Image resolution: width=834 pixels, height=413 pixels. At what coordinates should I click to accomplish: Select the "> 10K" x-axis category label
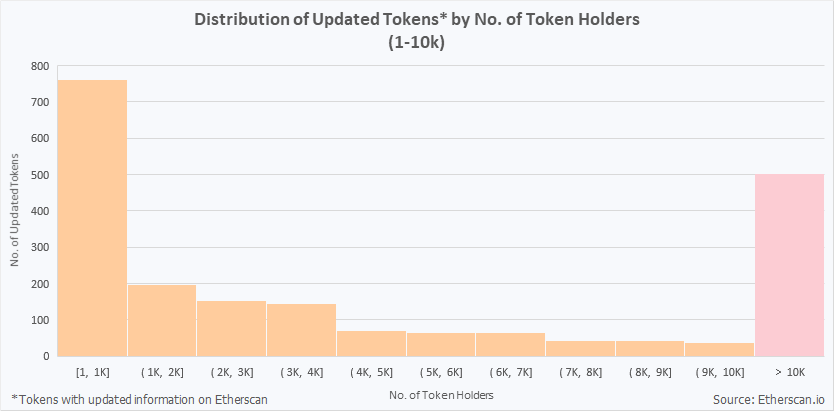[789, 371]
